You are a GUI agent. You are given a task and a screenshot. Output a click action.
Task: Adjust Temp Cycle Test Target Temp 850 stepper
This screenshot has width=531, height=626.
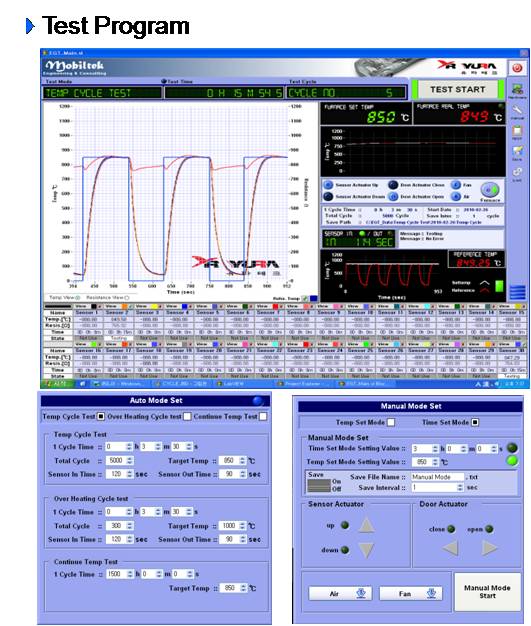click(242, 461)
